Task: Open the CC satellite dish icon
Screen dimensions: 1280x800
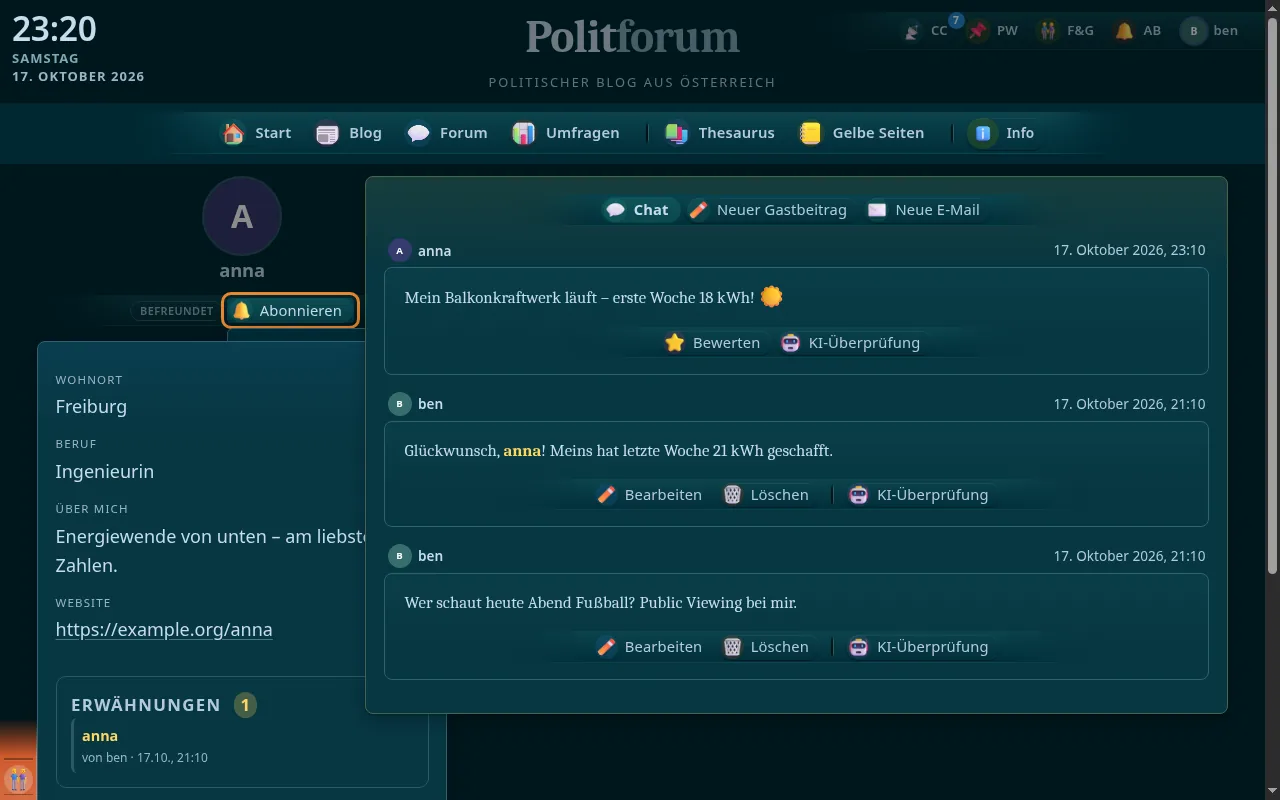Action: coord(925,31)
